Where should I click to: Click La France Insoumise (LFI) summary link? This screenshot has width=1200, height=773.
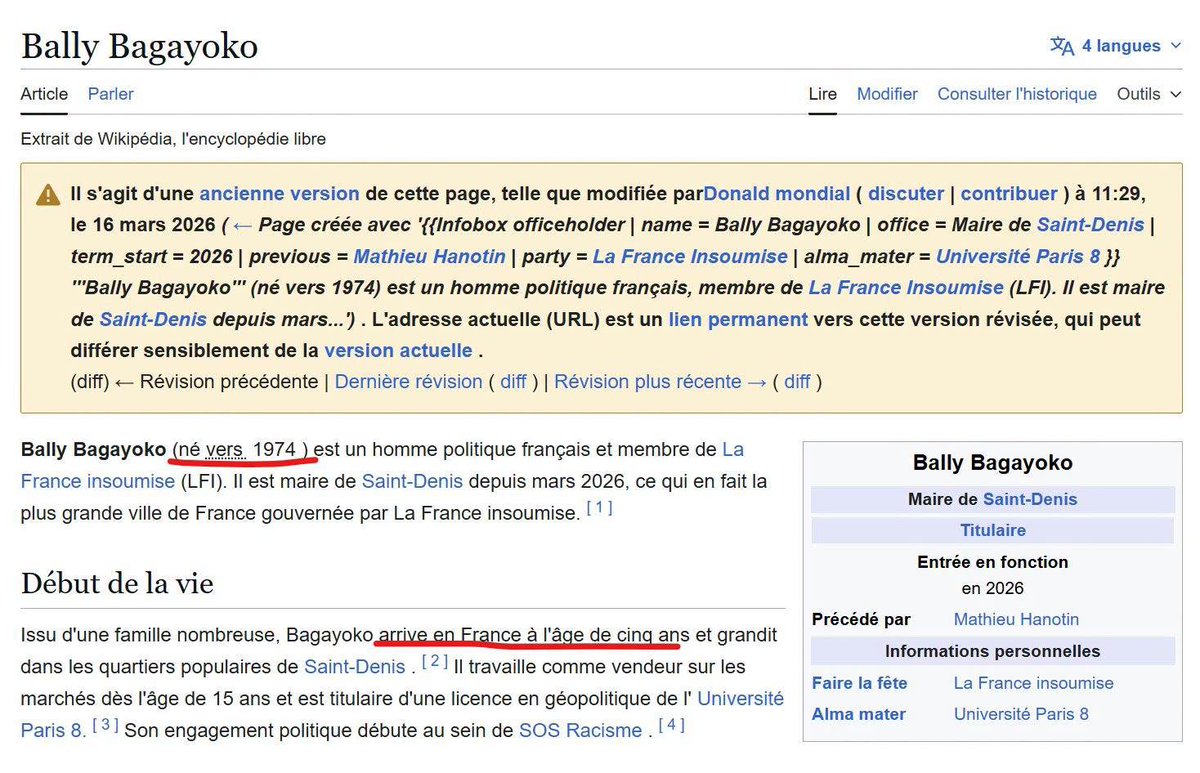click(x=906, y=288)
